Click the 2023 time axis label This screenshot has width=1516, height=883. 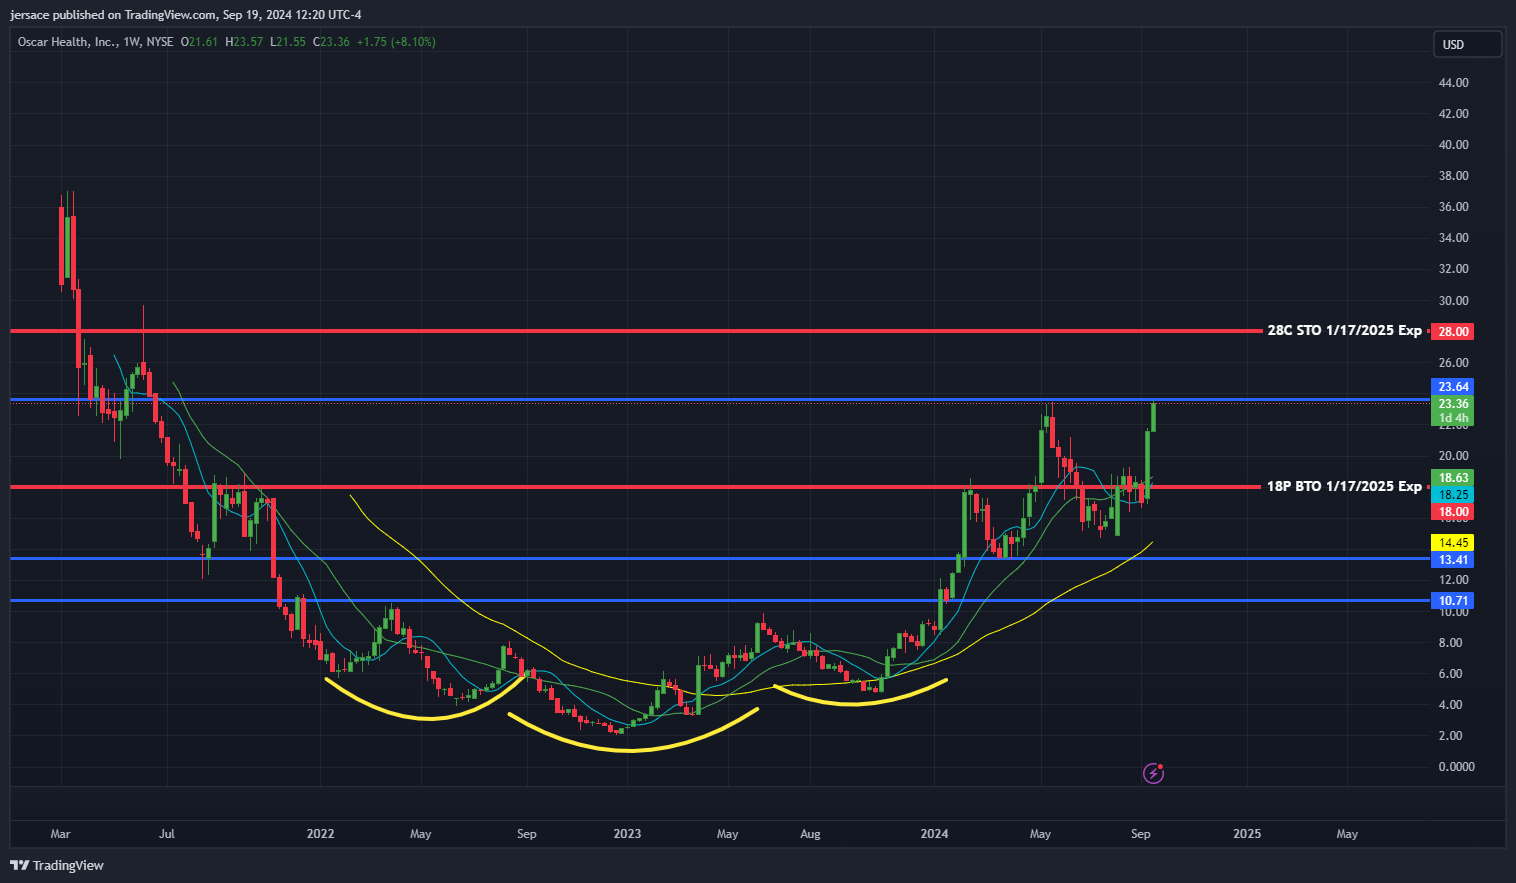click(627, 834)
